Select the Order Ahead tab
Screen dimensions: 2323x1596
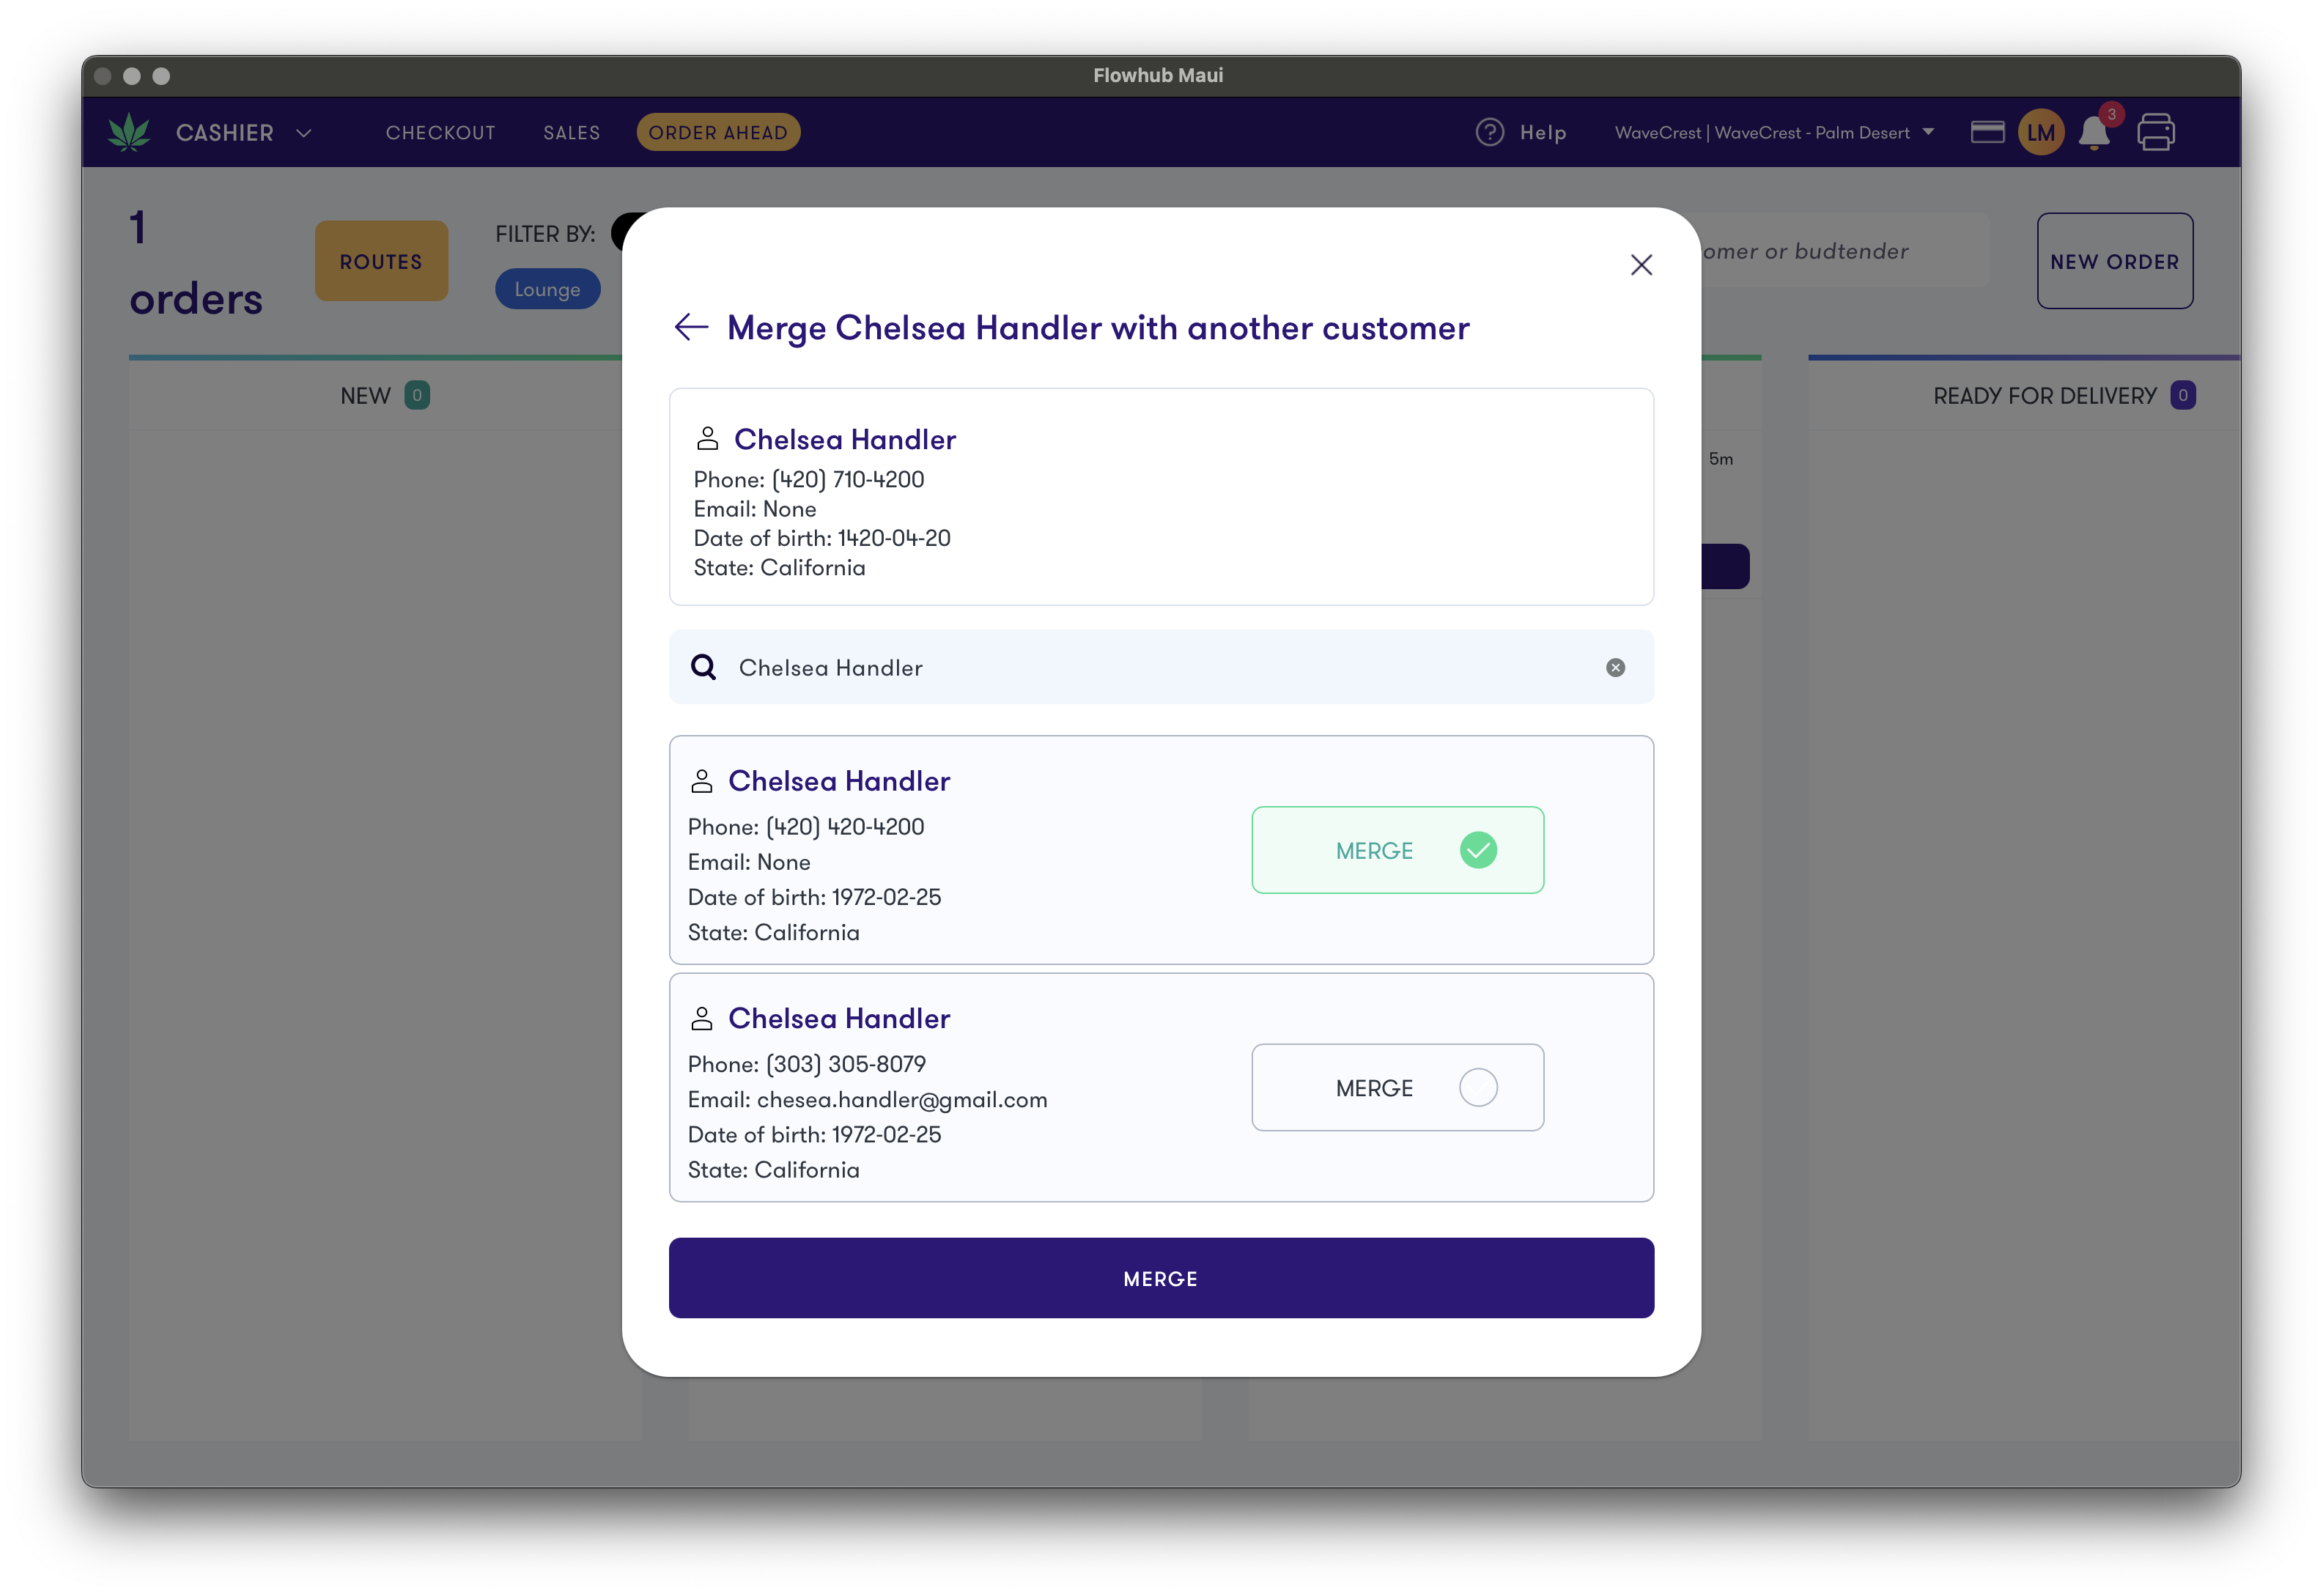pos(718,133)
